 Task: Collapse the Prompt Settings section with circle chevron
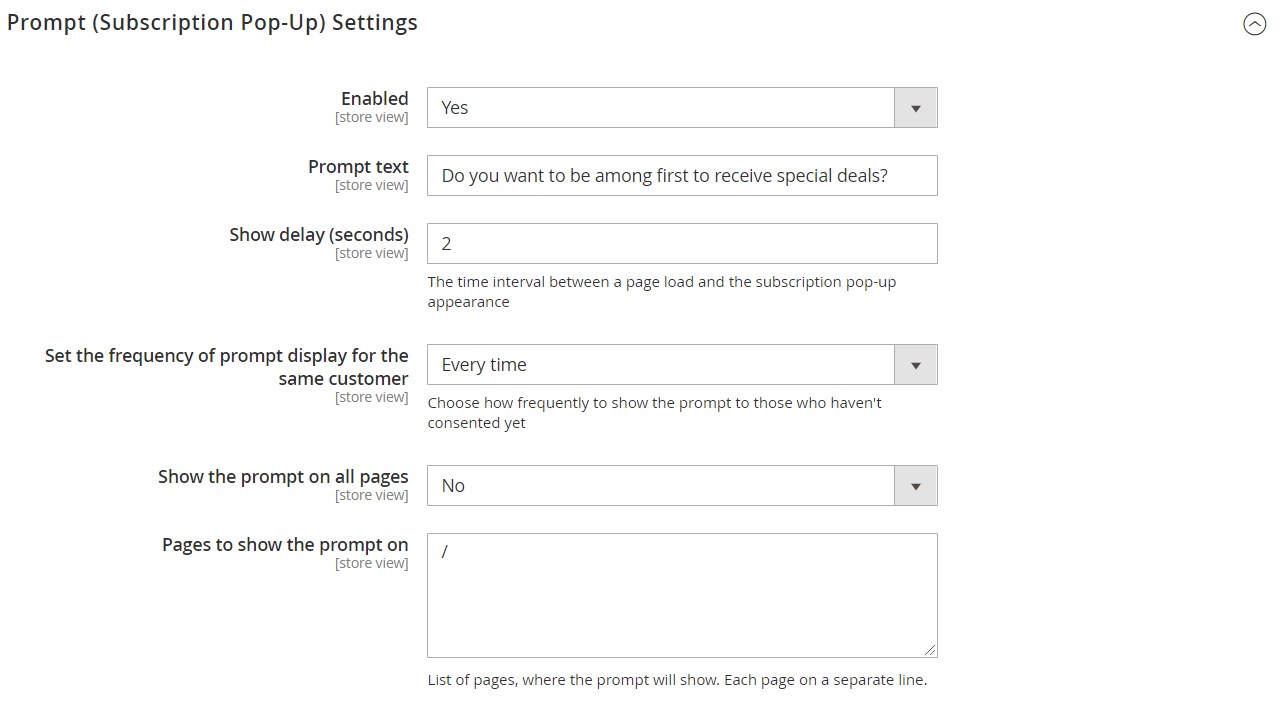(1254, 24)
